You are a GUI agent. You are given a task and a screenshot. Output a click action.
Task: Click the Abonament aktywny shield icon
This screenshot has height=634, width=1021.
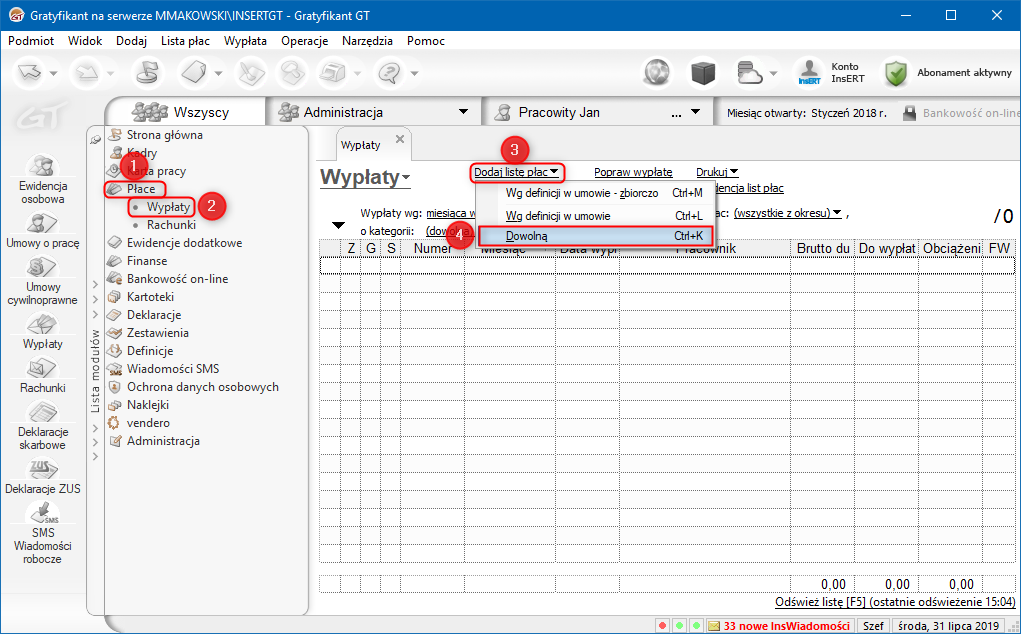point(894,73)
